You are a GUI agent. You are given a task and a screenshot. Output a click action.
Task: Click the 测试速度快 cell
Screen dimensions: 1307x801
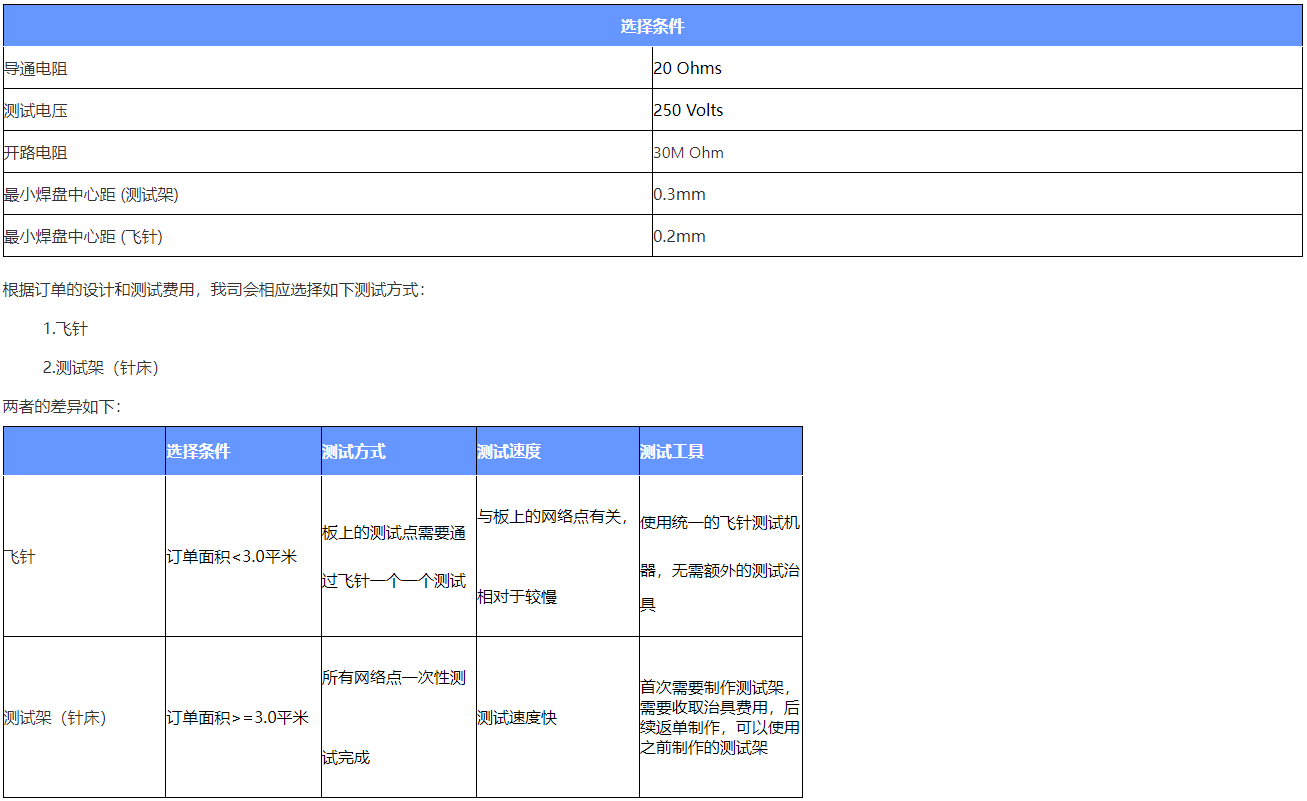517,718
